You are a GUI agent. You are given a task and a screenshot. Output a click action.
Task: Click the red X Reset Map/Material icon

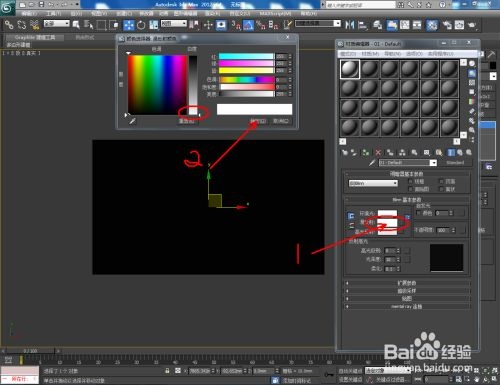(x=378, y=153)
